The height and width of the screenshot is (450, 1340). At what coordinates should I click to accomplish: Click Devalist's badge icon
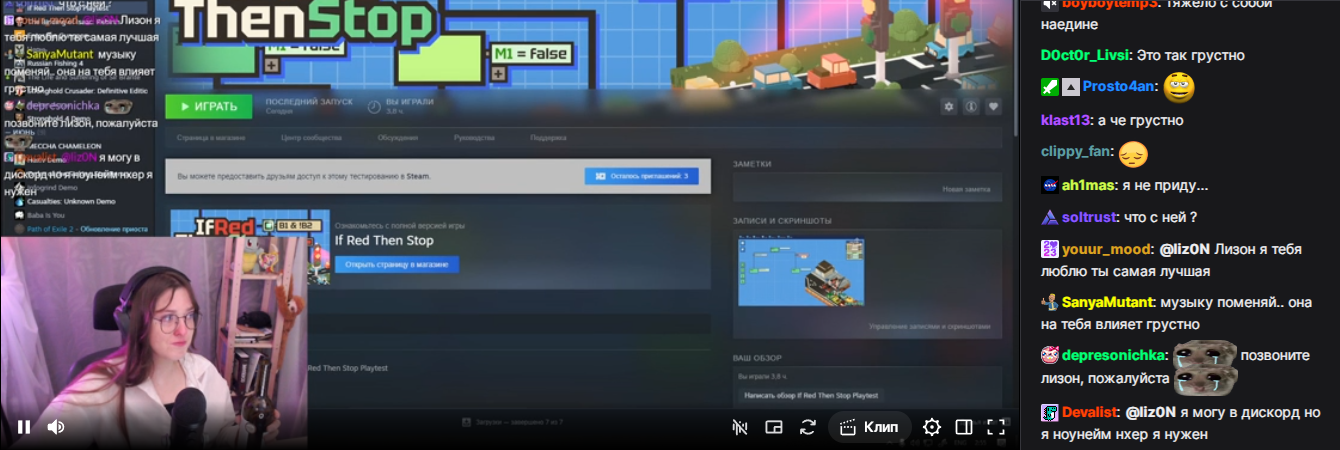pos(1049,412)
